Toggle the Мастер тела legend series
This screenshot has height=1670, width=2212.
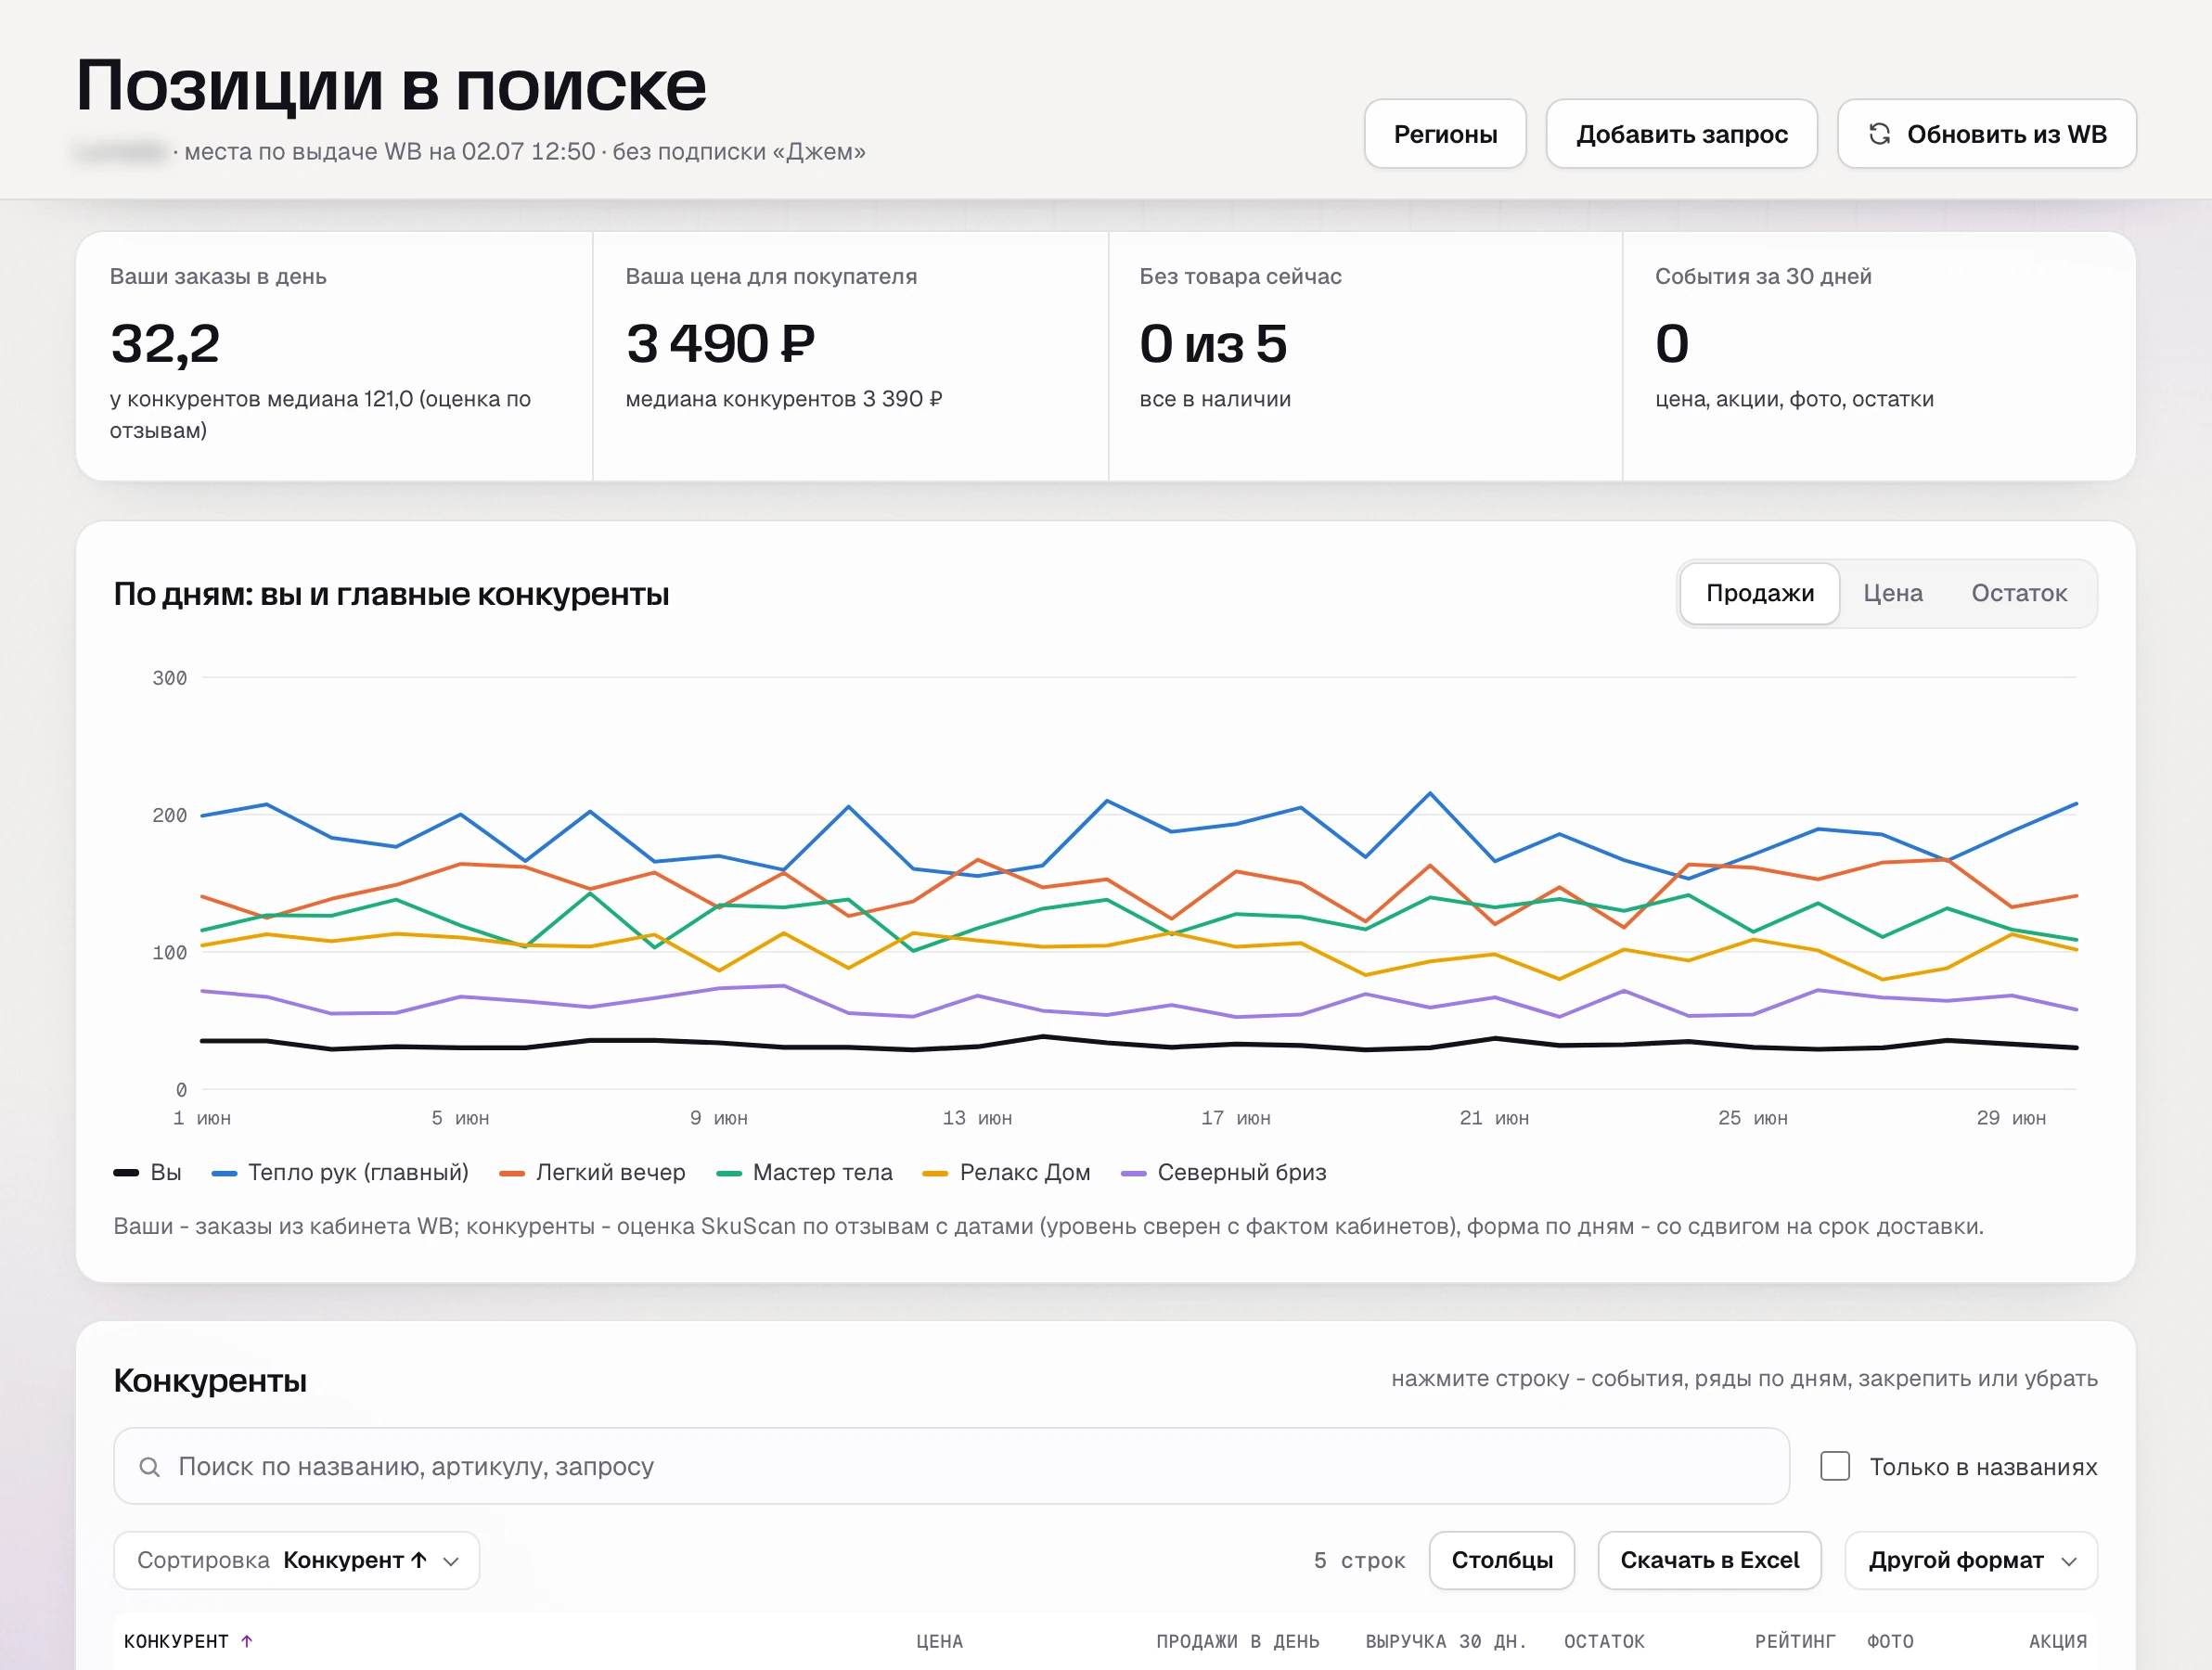804,1172
